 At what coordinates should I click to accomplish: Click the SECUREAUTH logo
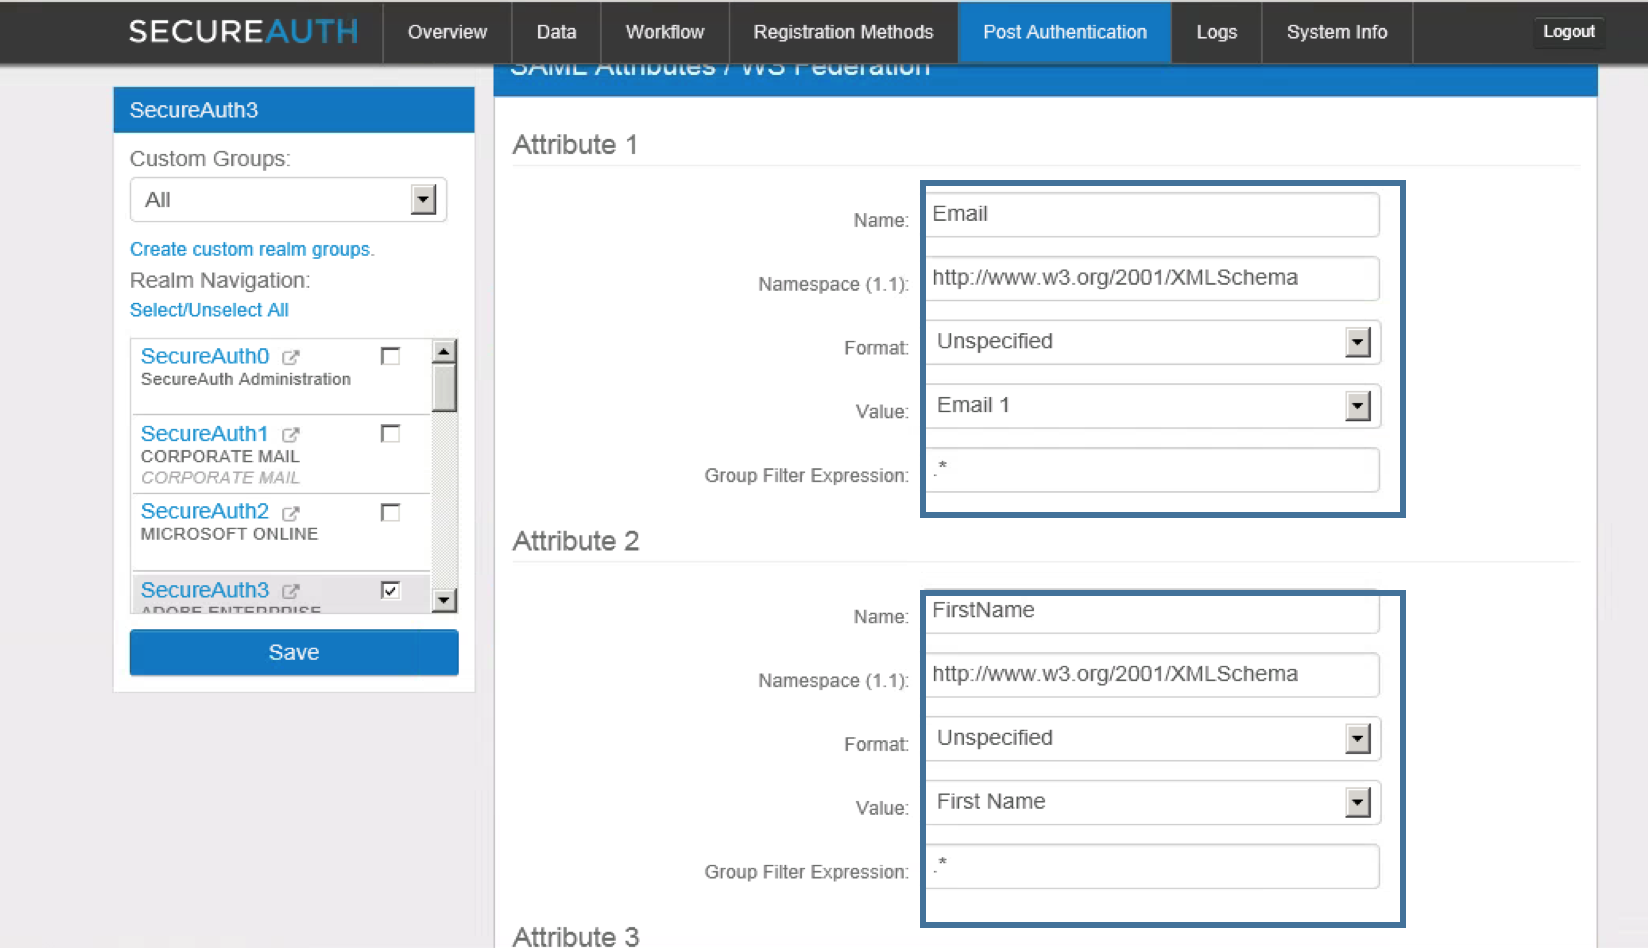click(x=243, y=31)
